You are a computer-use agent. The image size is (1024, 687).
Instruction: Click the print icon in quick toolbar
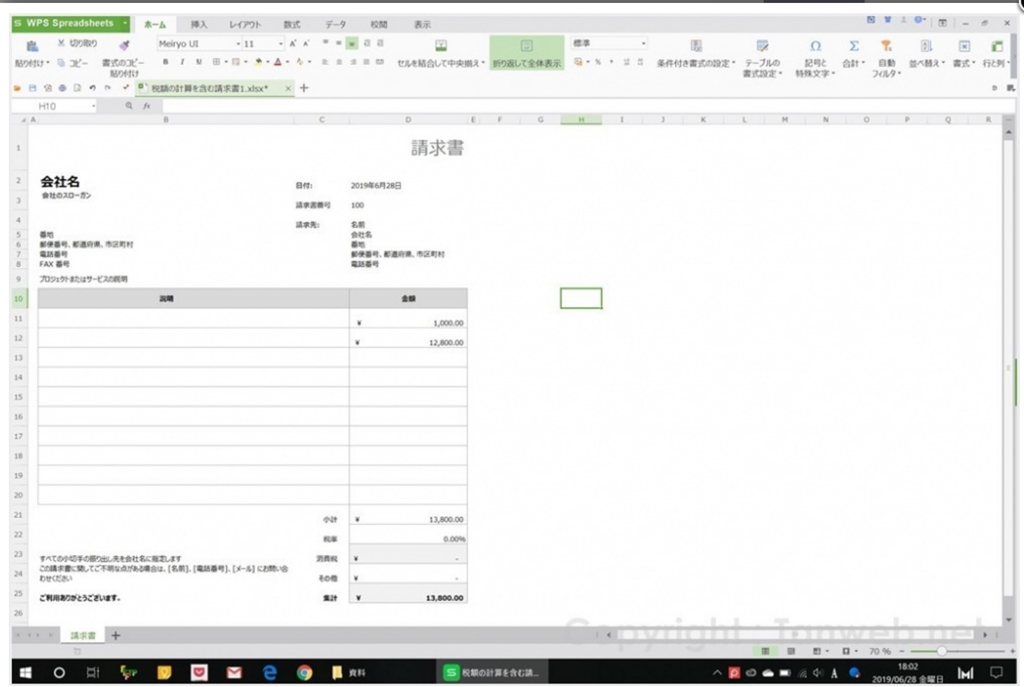[62, 88]
